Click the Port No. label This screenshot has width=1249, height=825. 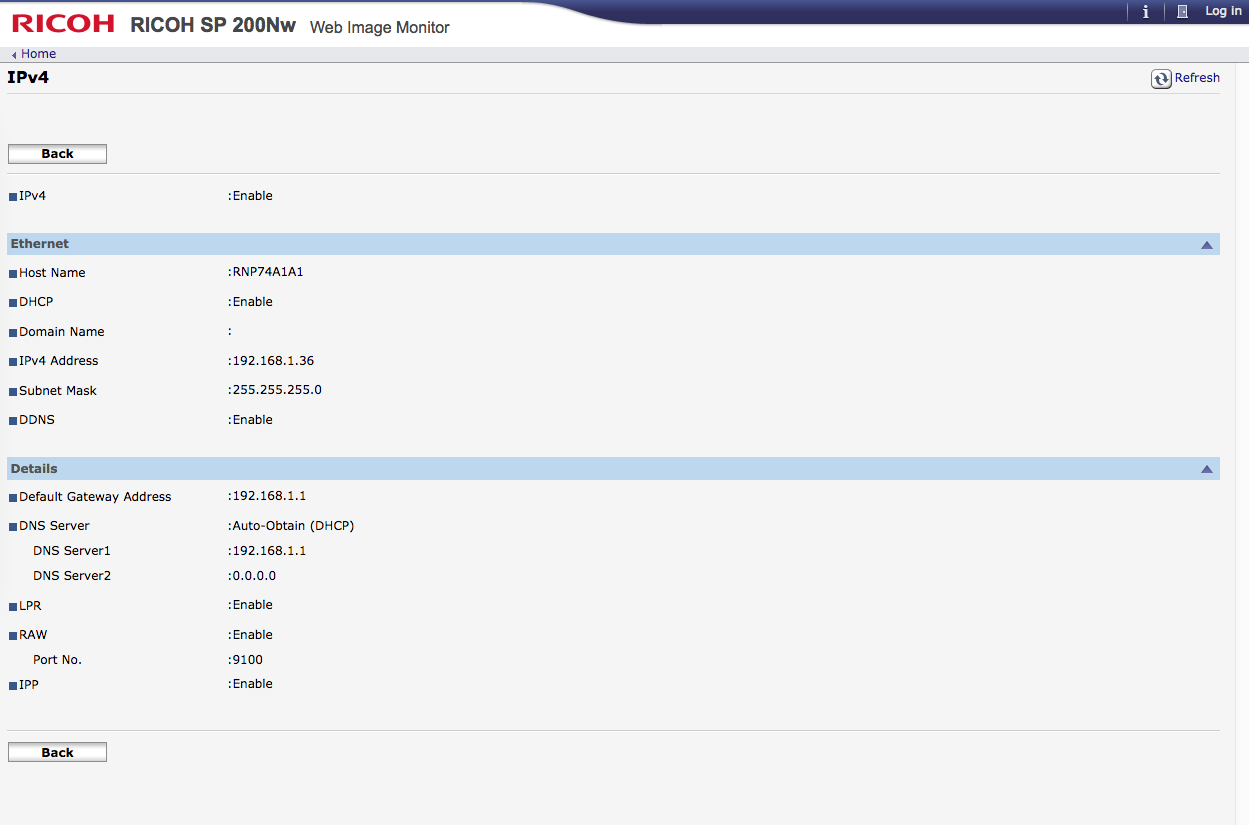pyautogui.click(x=57, y=660)
